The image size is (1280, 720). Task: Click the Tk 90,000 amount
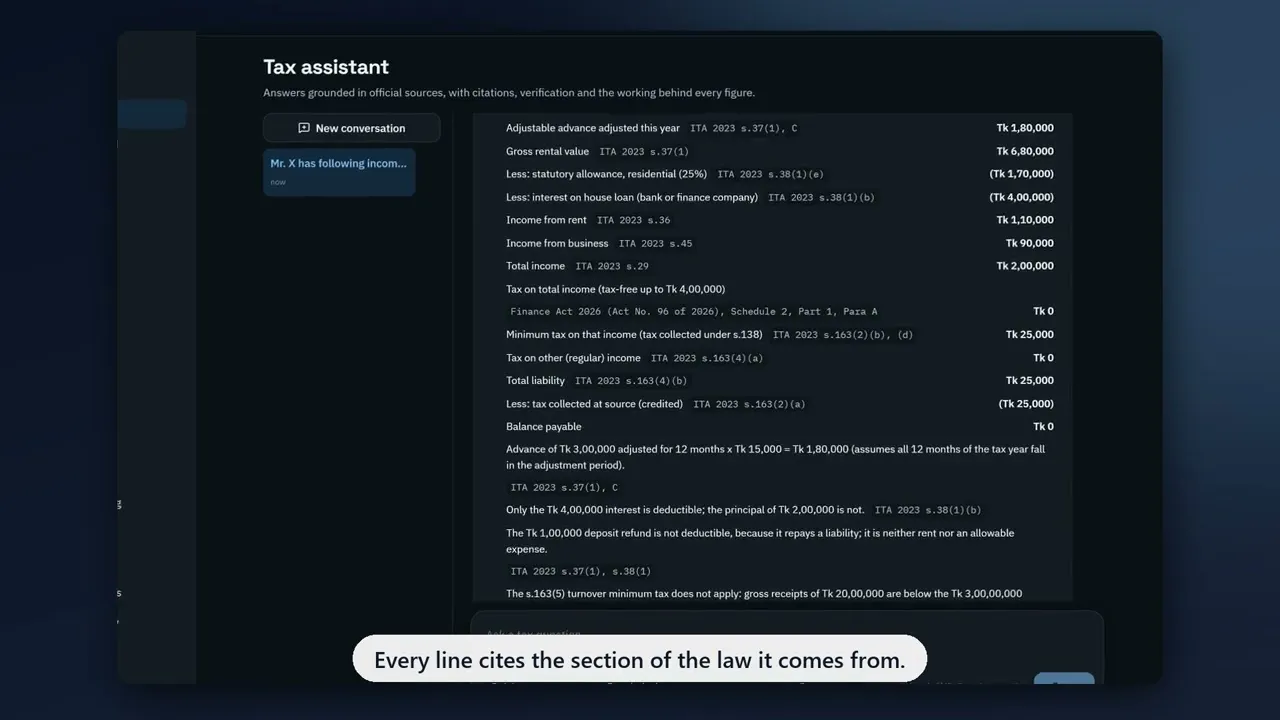tap(1030, 243)
